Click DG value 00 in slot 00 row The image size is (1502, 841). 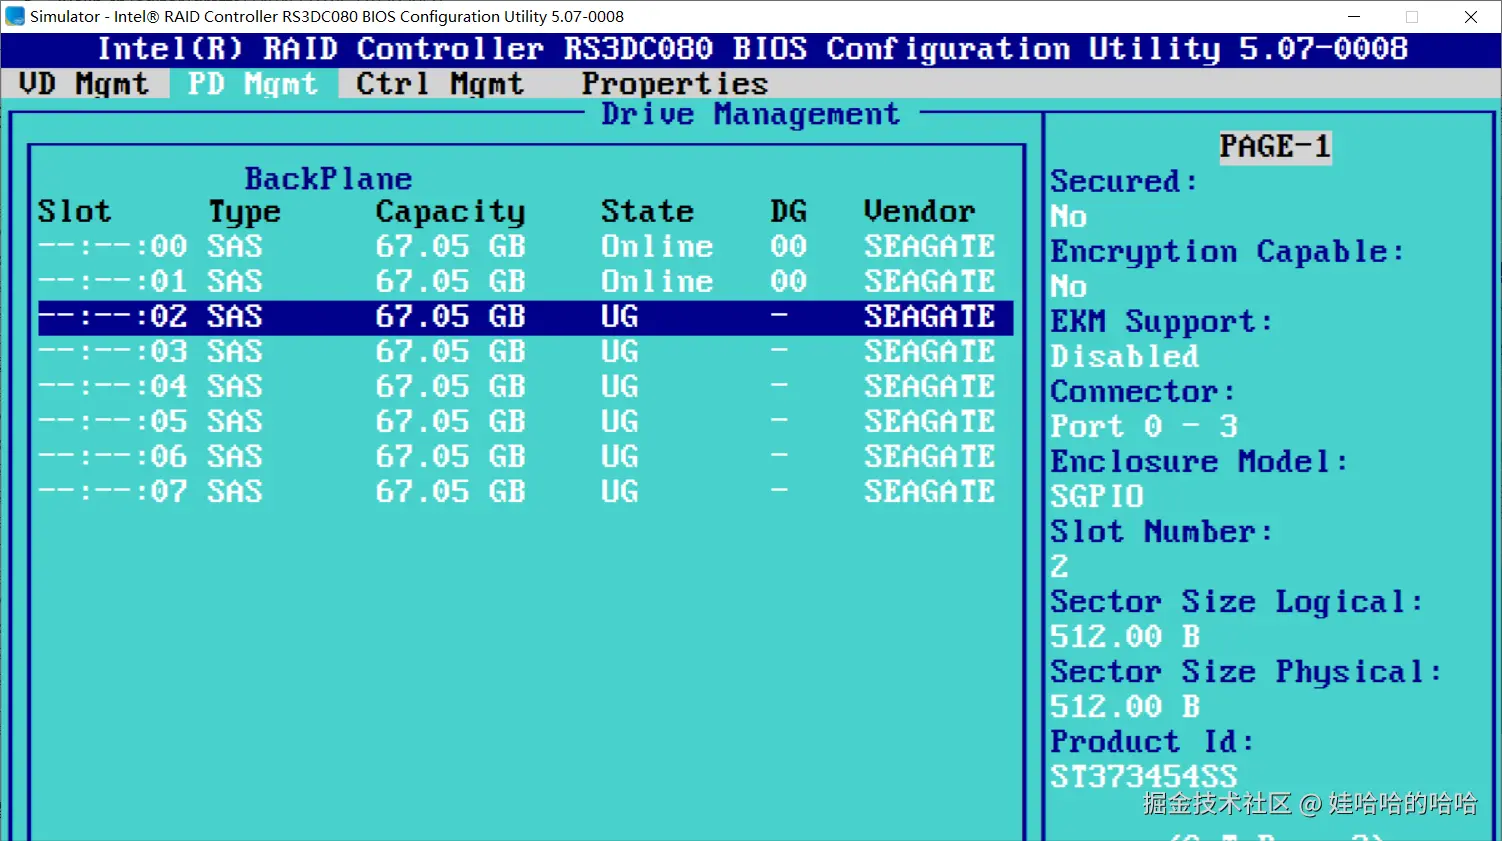788,246
